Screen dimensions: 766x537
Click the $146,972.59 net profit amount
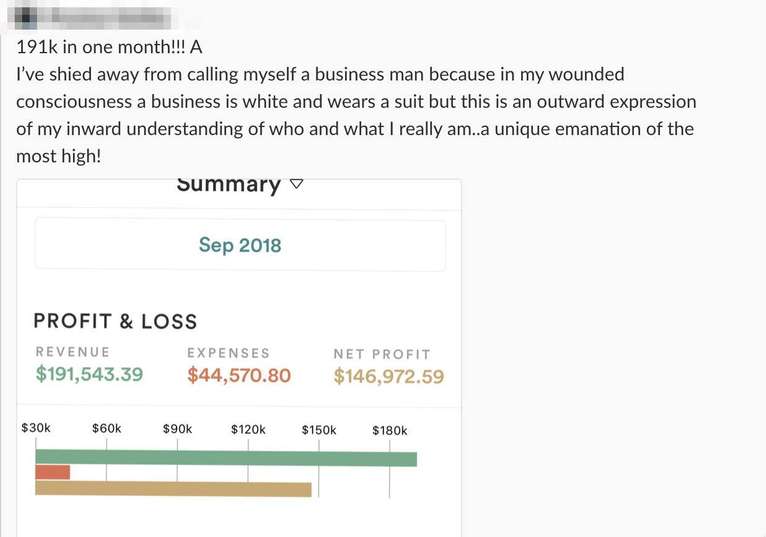[x=389, y=377]
